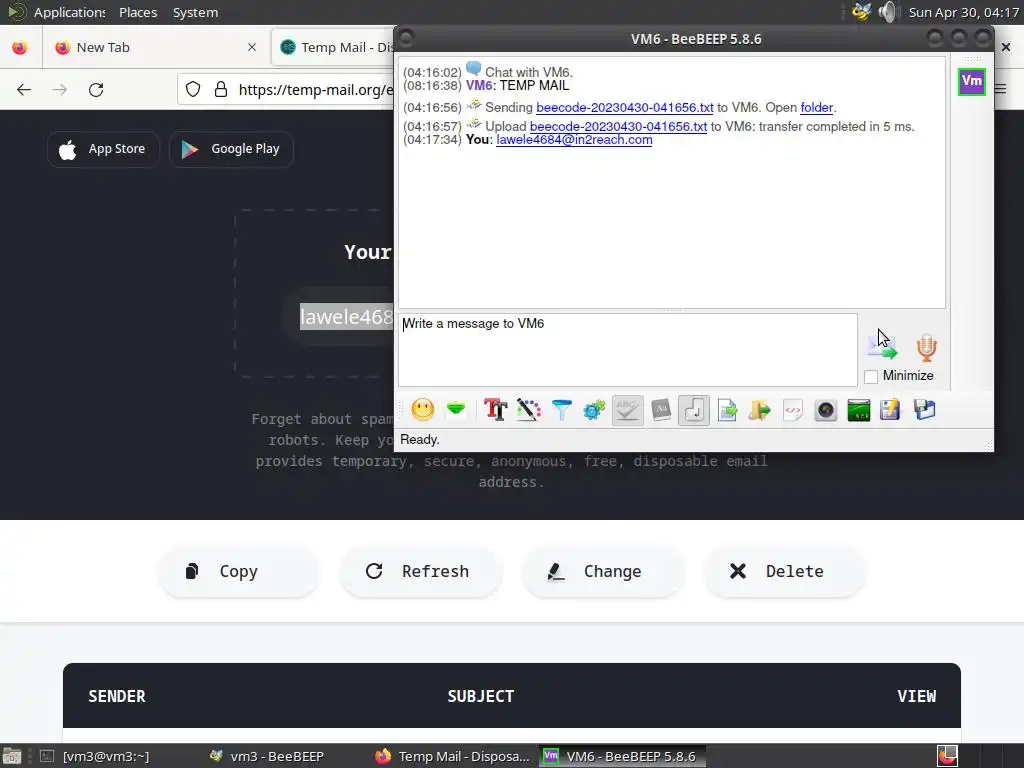
Task: Open the App Store download button
Action: point(103,149)
